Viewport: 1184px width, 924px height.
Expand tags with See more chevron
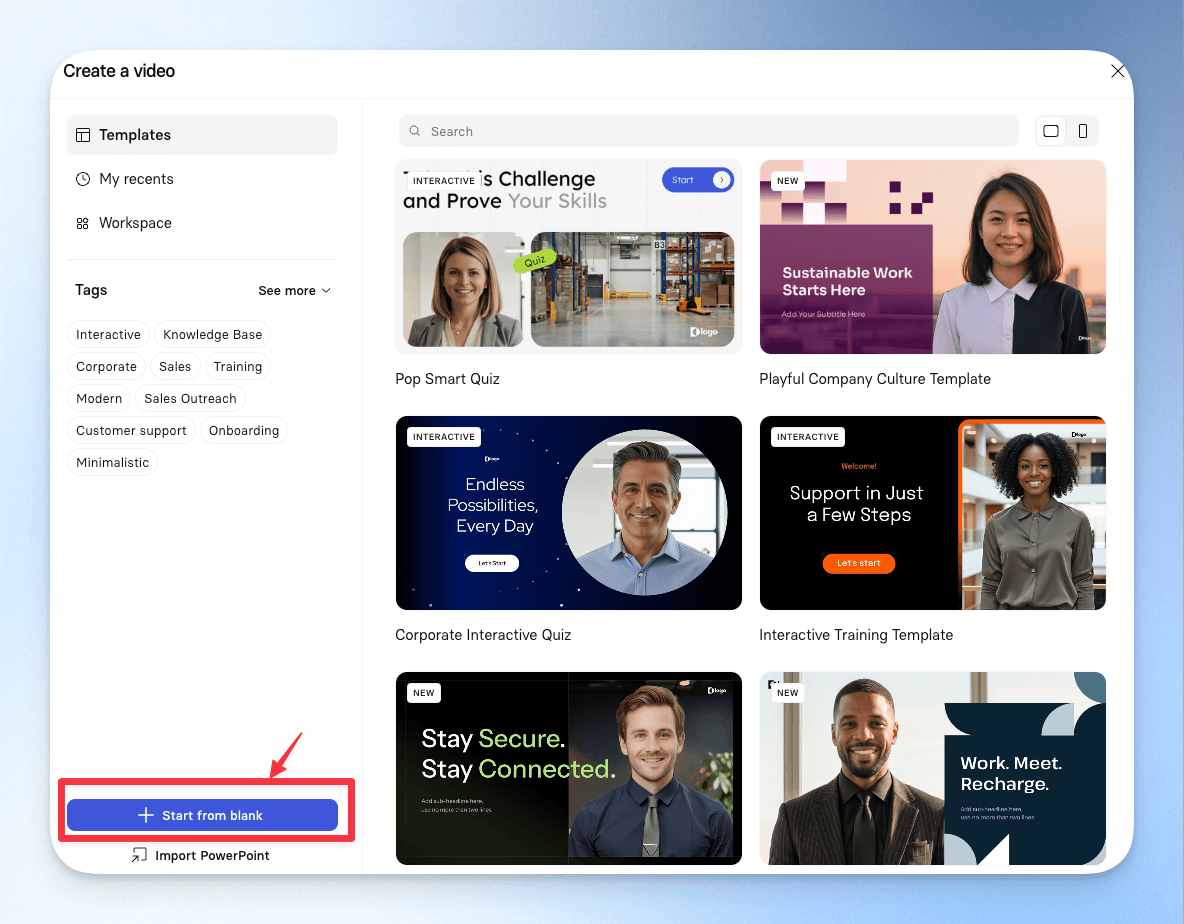[x=326, y=291]
